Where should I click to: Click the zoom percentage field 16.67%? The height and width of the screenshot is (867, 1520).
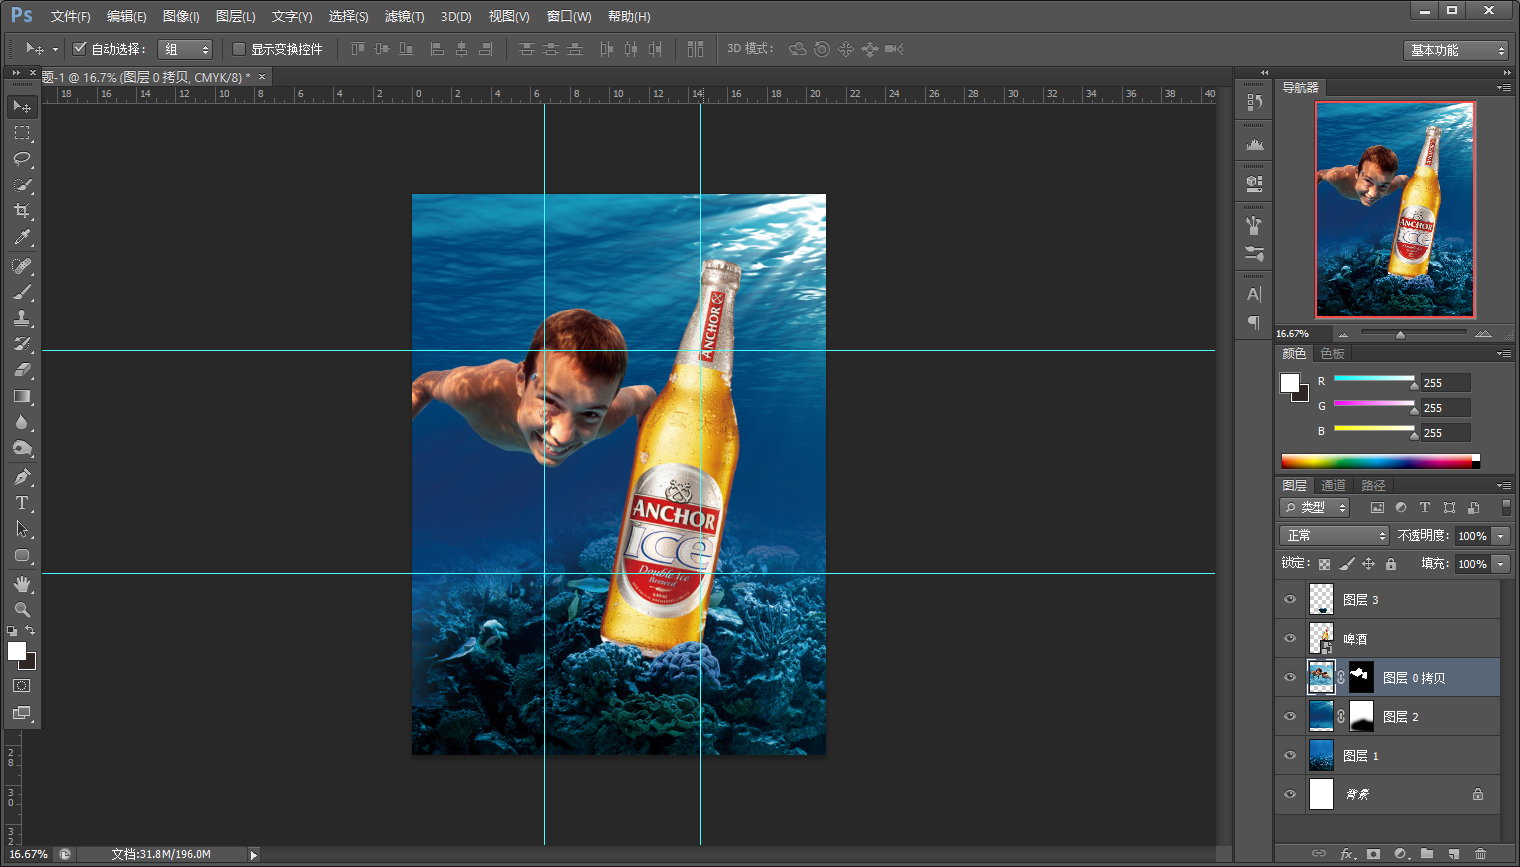pyautogui.click(x=28, y=855)
